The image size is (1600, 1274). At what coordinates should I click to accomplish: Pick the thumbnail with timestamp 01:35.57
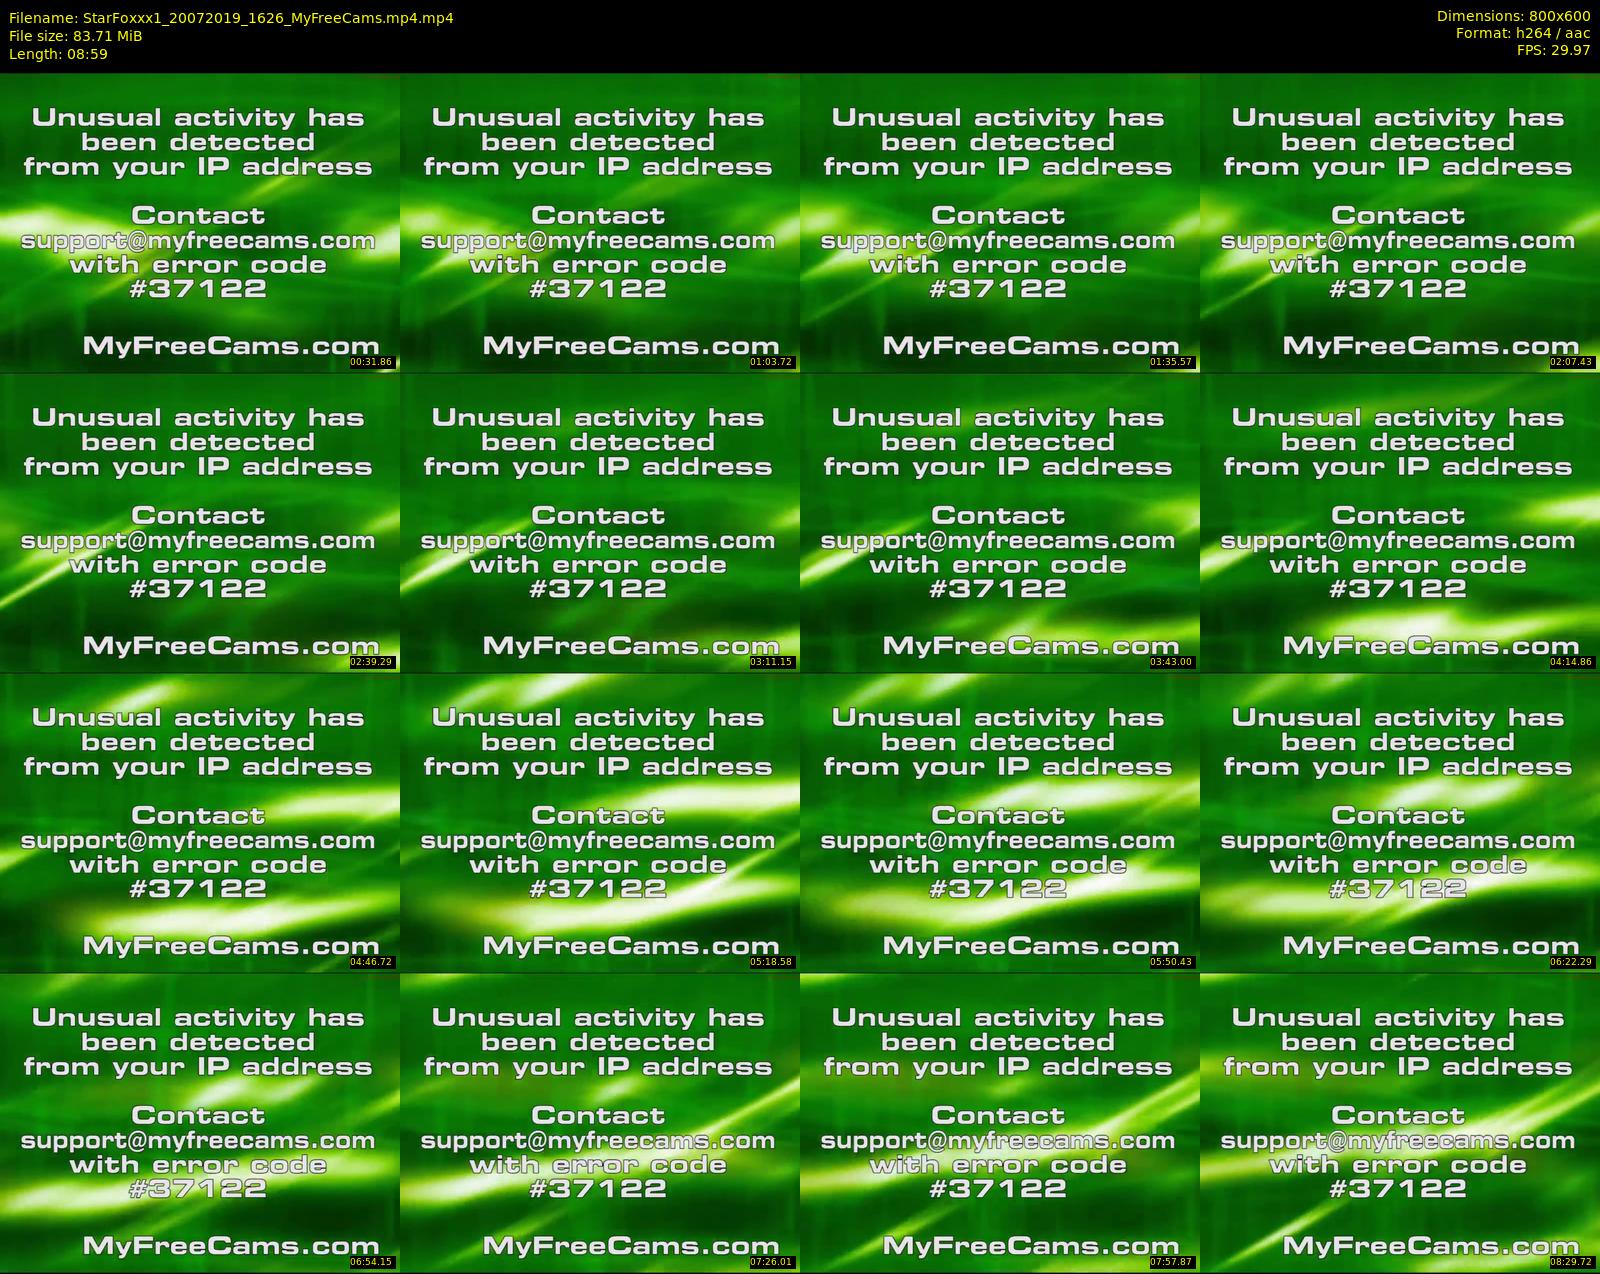pos(1000,222)
